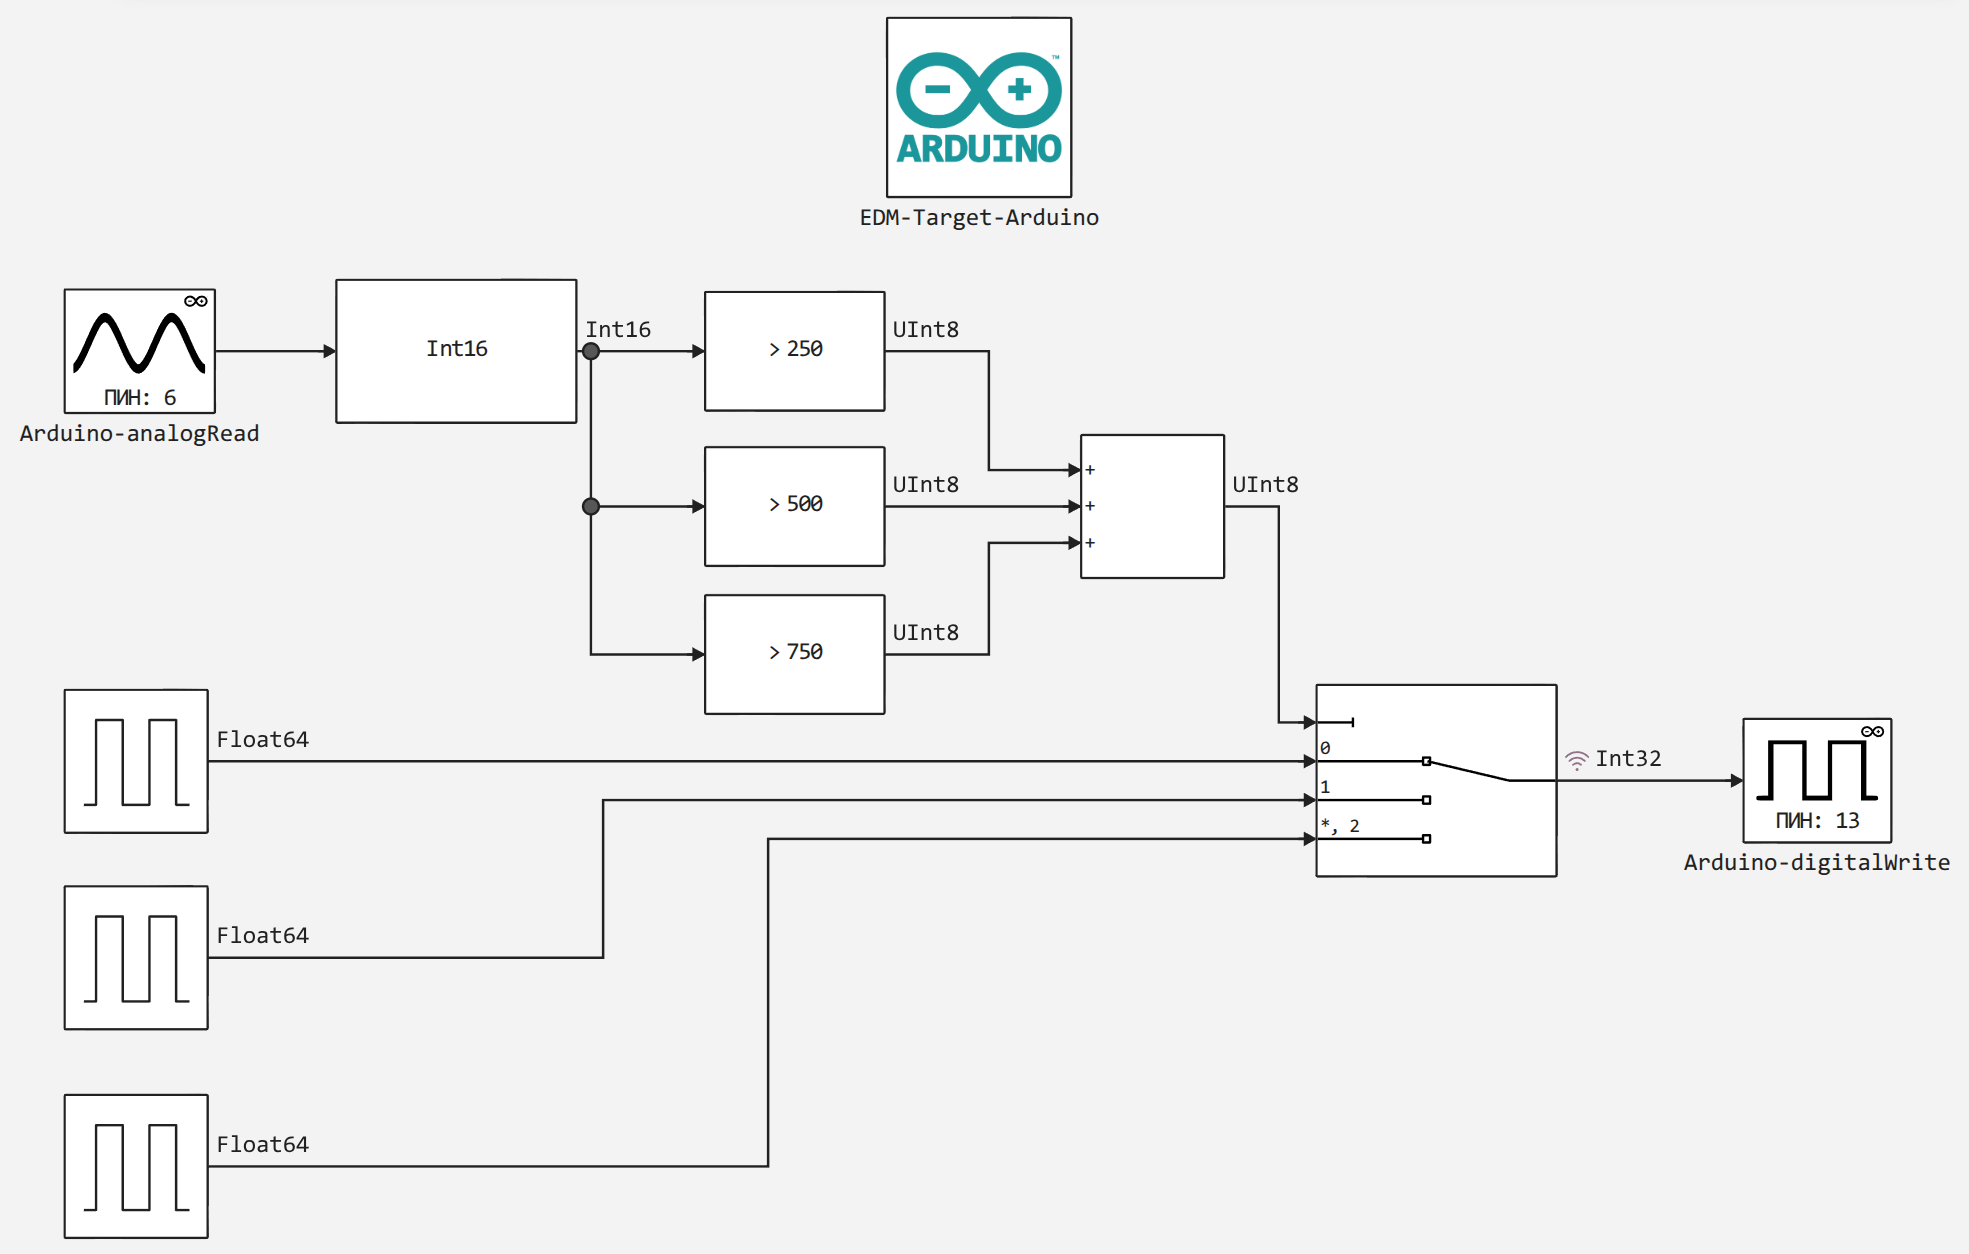The width and height of the screenshot is (1969, 1254).
Task: Click the Arduino-digitalWrite label text
Action: point(1816,862)
